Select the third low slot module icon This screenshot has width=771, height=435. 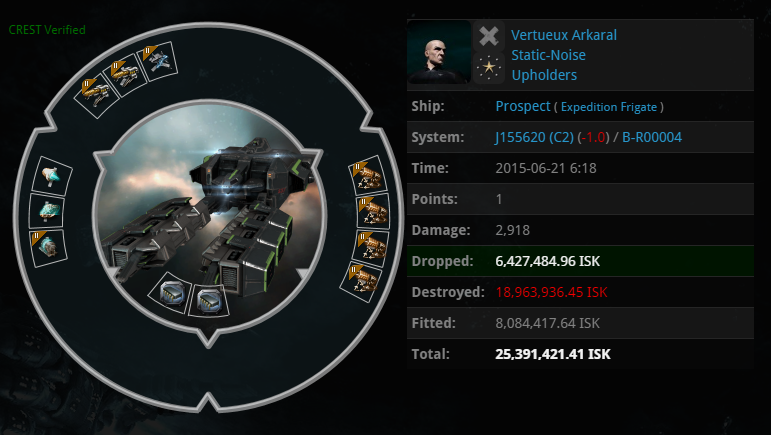(x=371, y=248)
